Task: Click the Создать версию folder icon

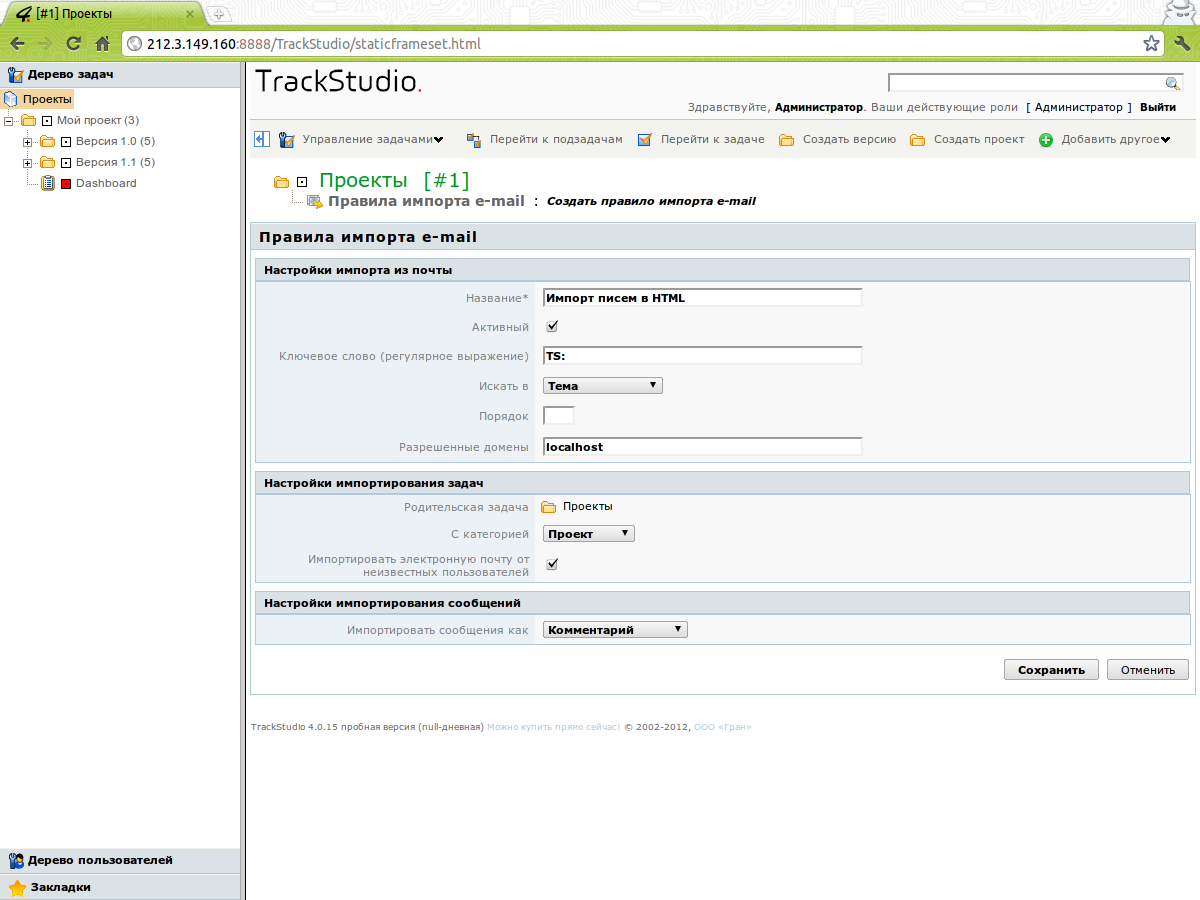Action: click(787, 140)
